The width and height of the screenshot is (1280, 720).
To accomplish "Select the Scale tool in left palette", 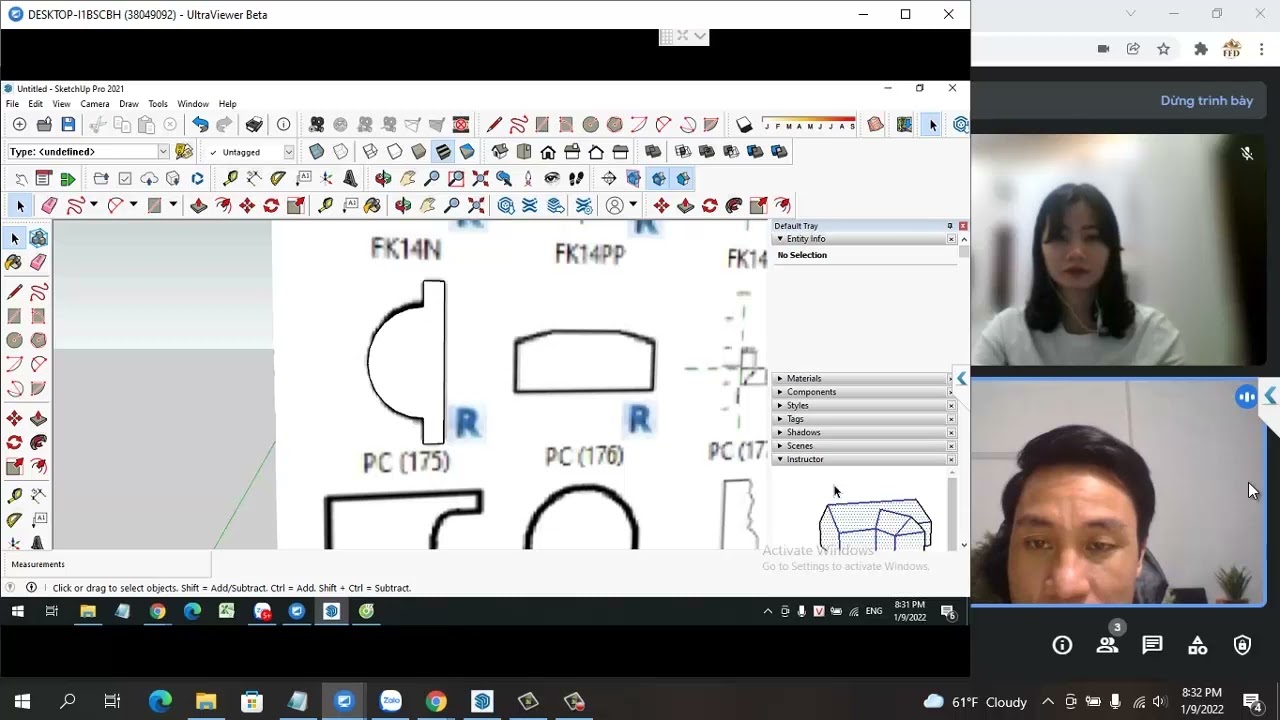I will (14, 466).
